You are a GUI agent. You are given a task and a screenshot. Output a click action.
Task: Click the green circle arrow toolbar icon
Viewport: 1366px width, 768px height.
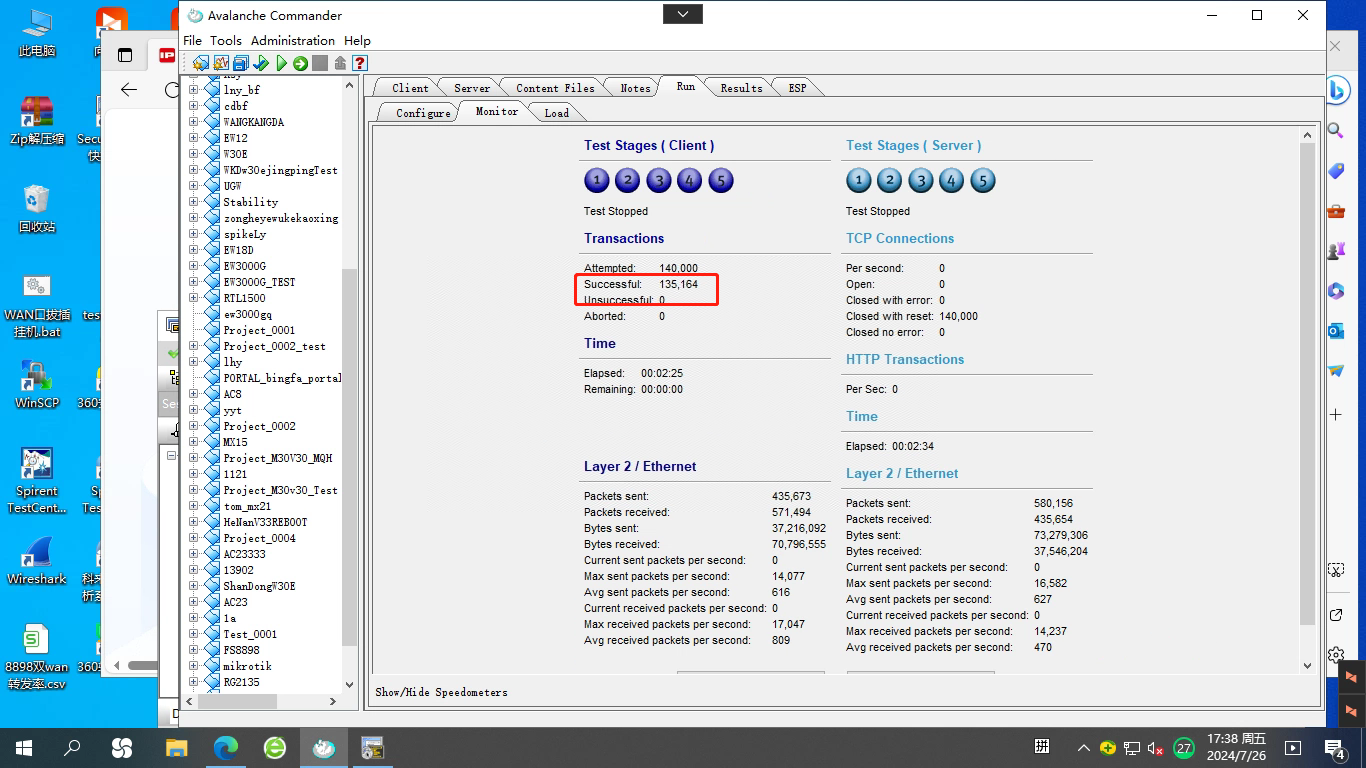(300, 63)
